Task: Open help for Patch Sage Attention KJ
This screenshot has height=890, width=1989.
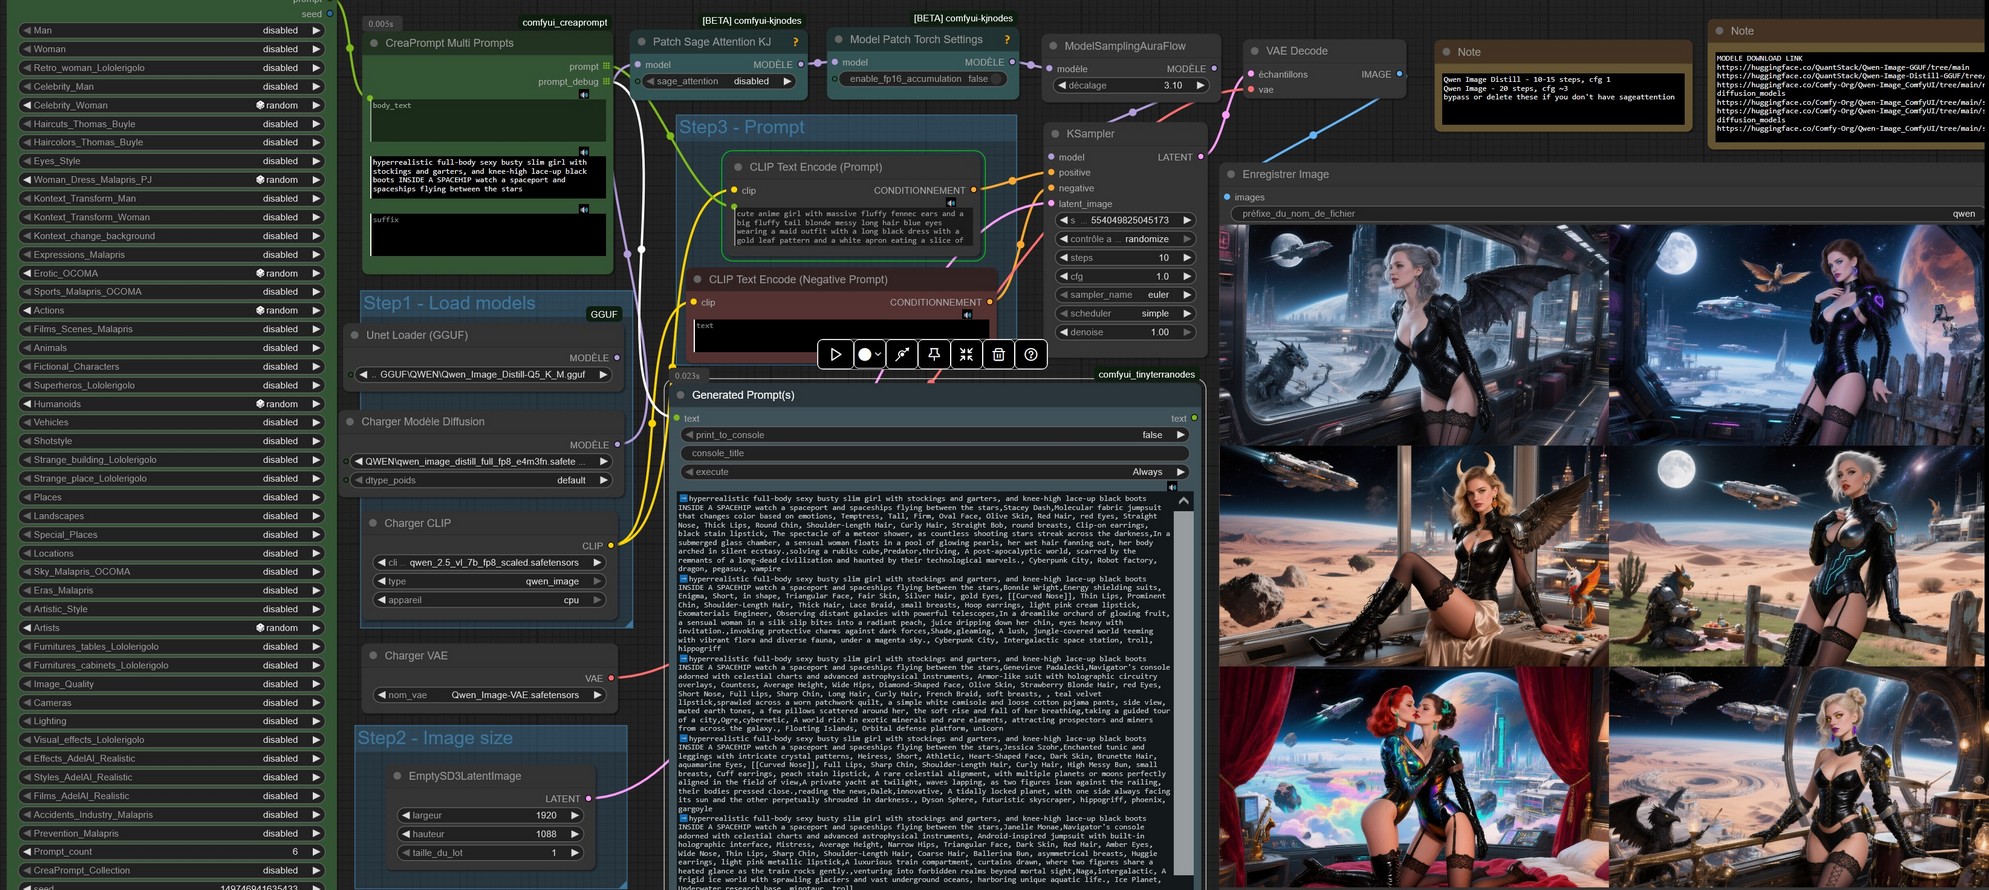Action: 795,42
